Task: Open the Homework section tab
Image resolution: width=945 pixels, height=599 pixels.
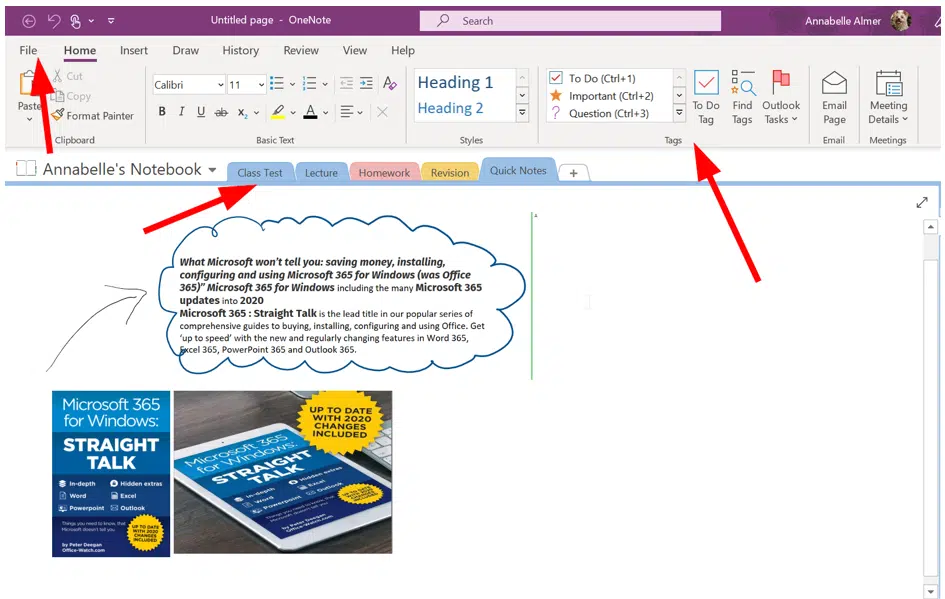Action: pyautogui.click(x=384, y=173)
